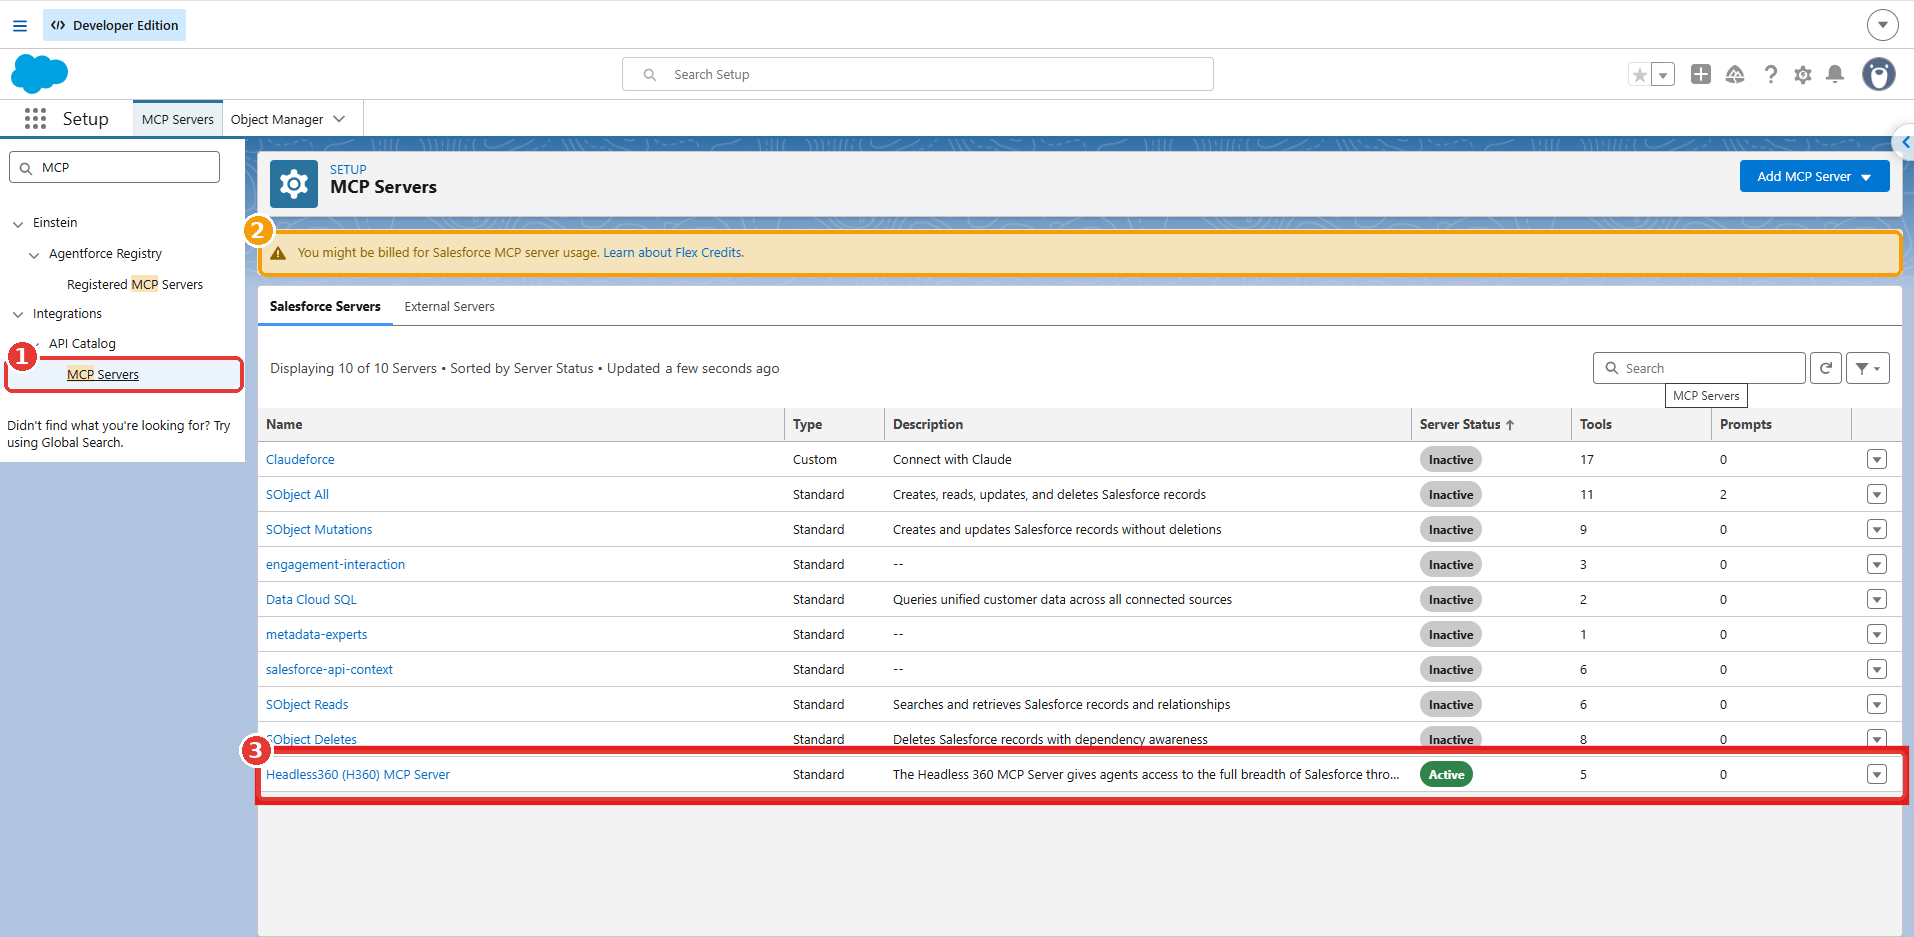The image size is (1914, 937).
Task: Open the user profile avatar
Action: click(x=1879, y=74)
